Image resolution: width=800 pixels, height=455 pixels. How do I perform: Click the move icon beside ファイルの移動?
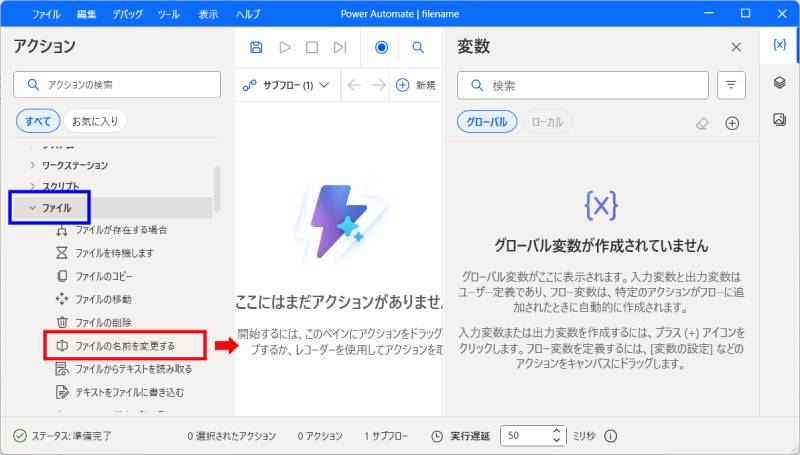pos(62,299)
